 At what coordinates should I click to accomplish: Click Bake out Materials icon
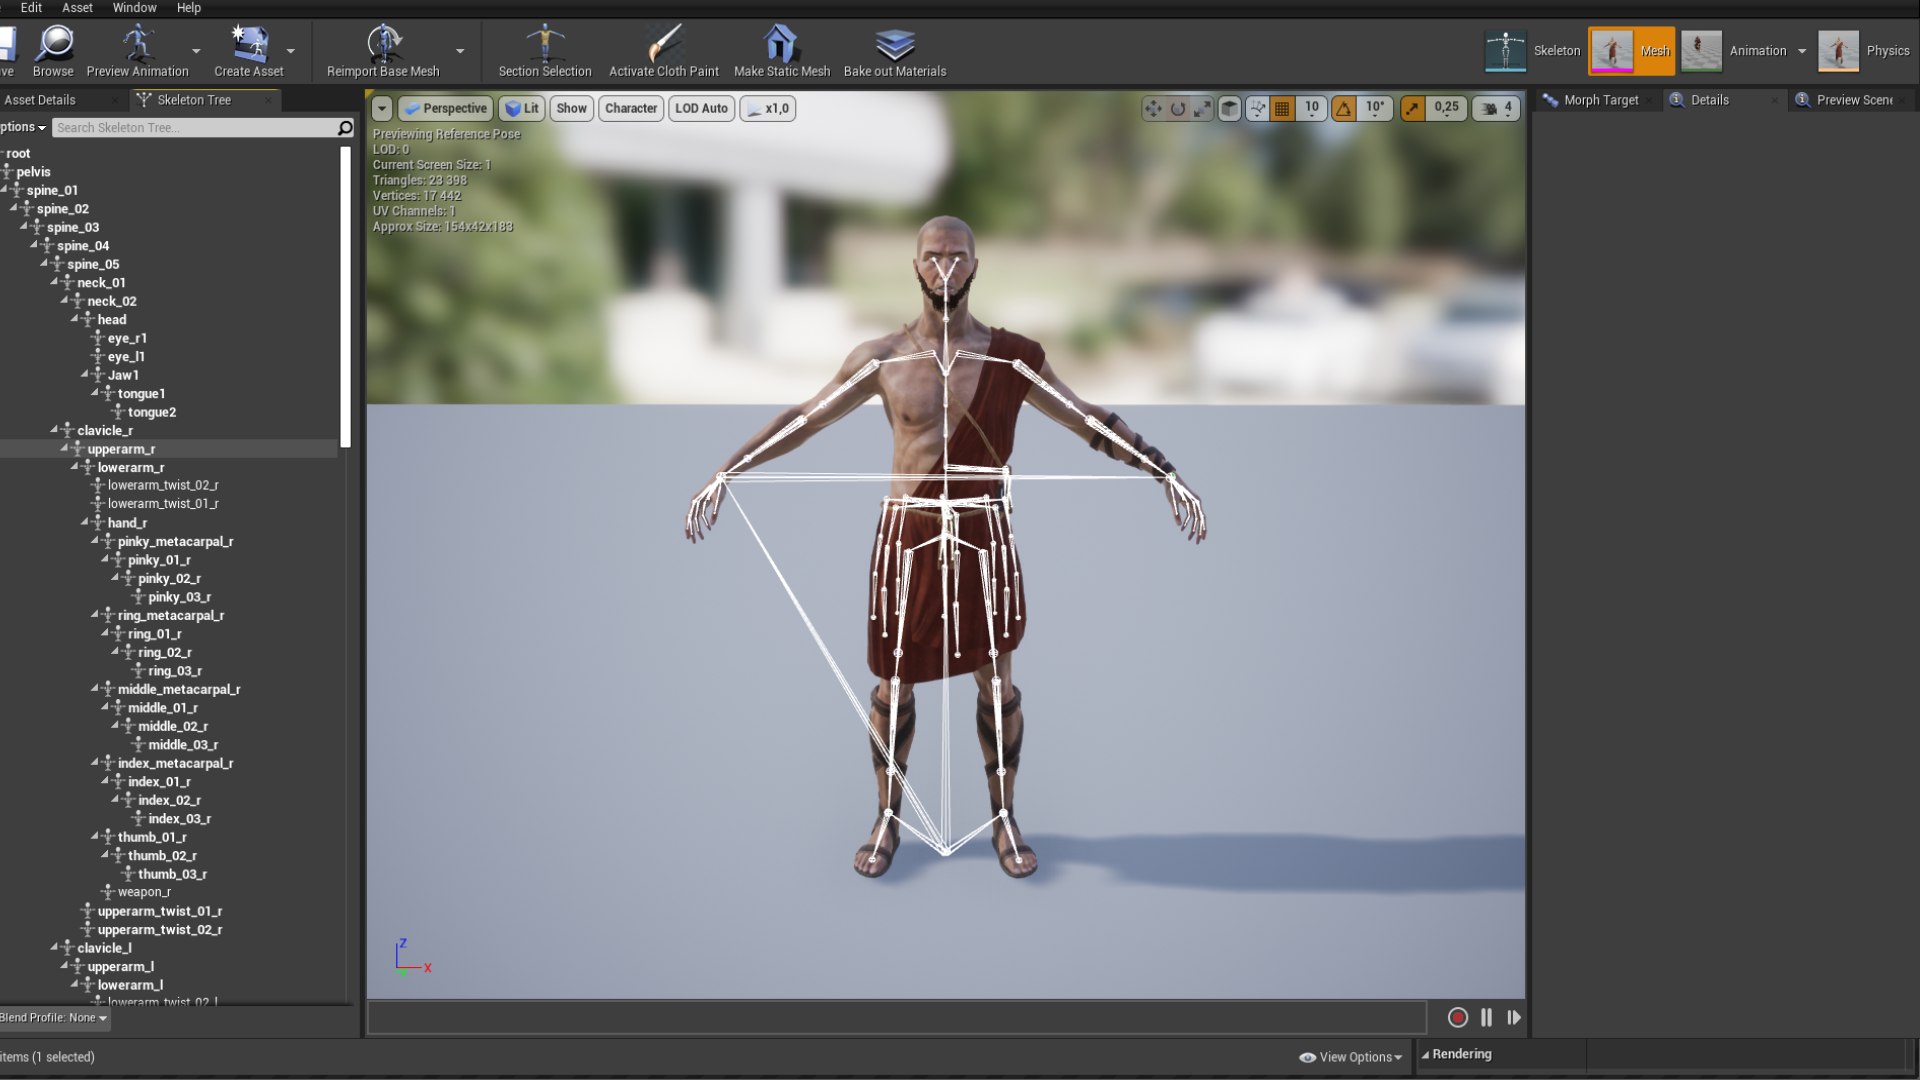point(895,51)
